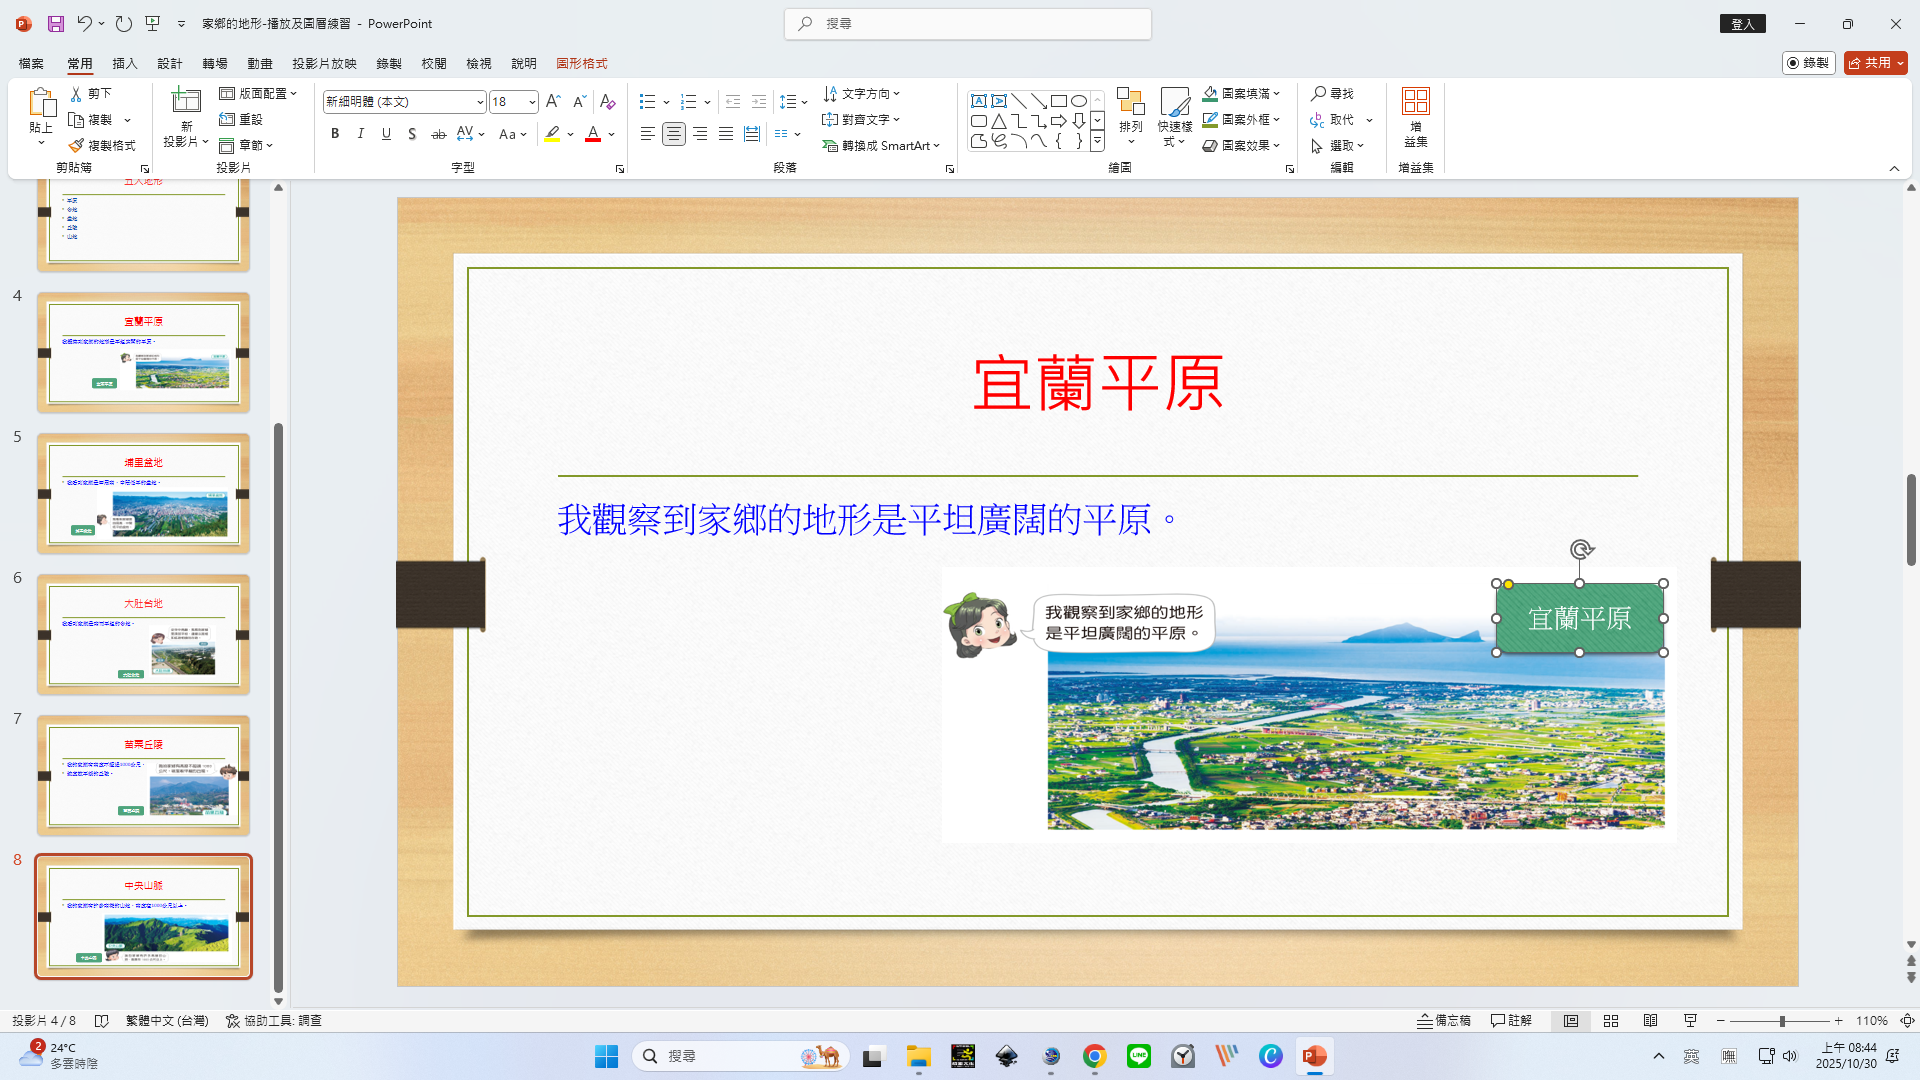Click the 備忘稿 (Notes) button

pos(1444,1021)
